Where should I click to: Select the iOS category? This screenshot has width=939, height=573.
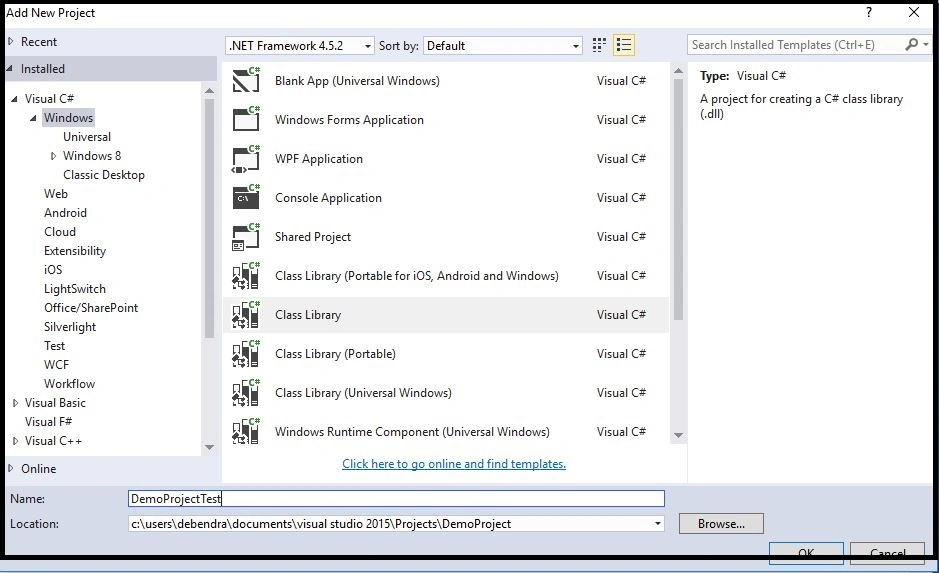pyautogui.click(x=53, y=269)
